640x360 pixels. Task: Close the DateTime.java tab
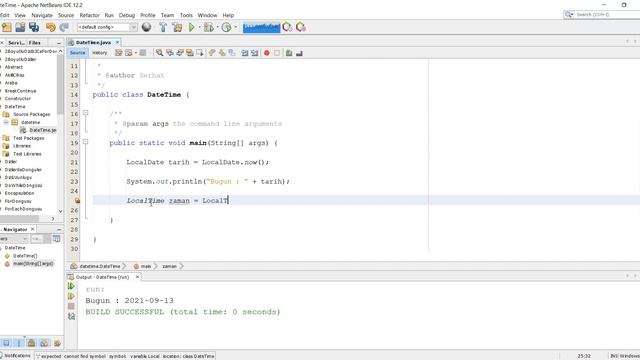117,42
